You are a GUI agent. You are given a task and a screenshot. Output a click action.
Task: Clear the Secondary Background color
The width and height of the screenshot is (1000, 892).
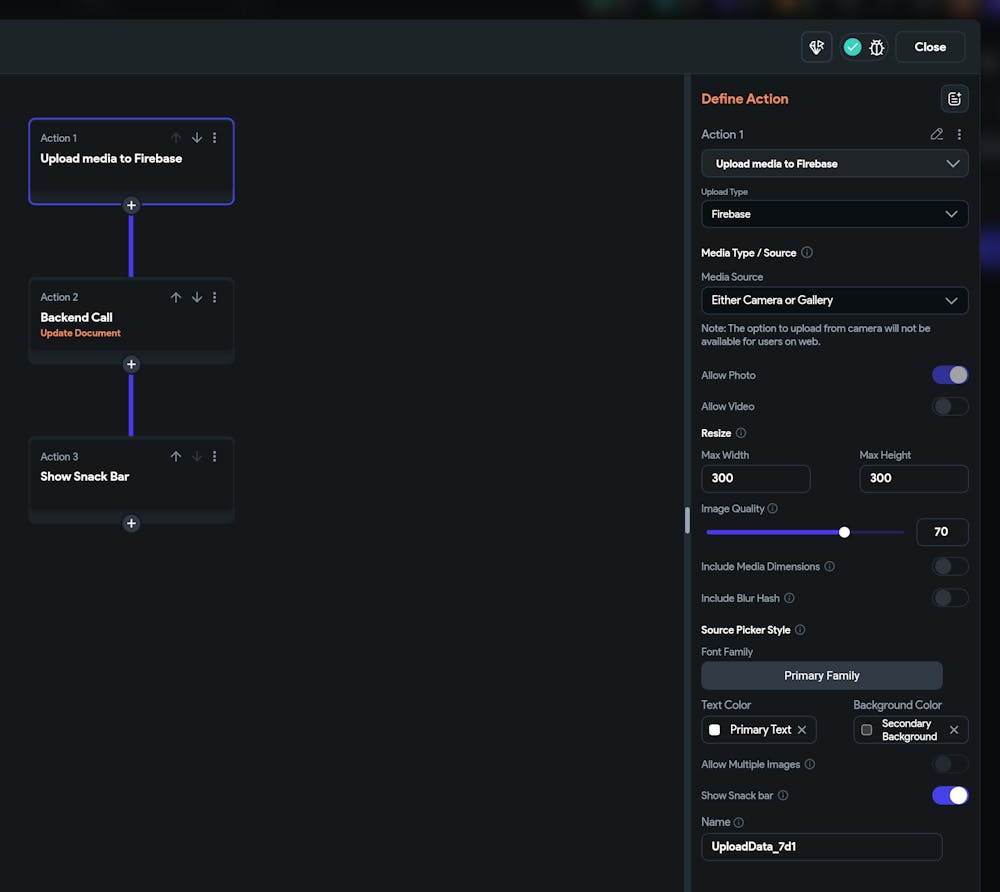point(953,729)
